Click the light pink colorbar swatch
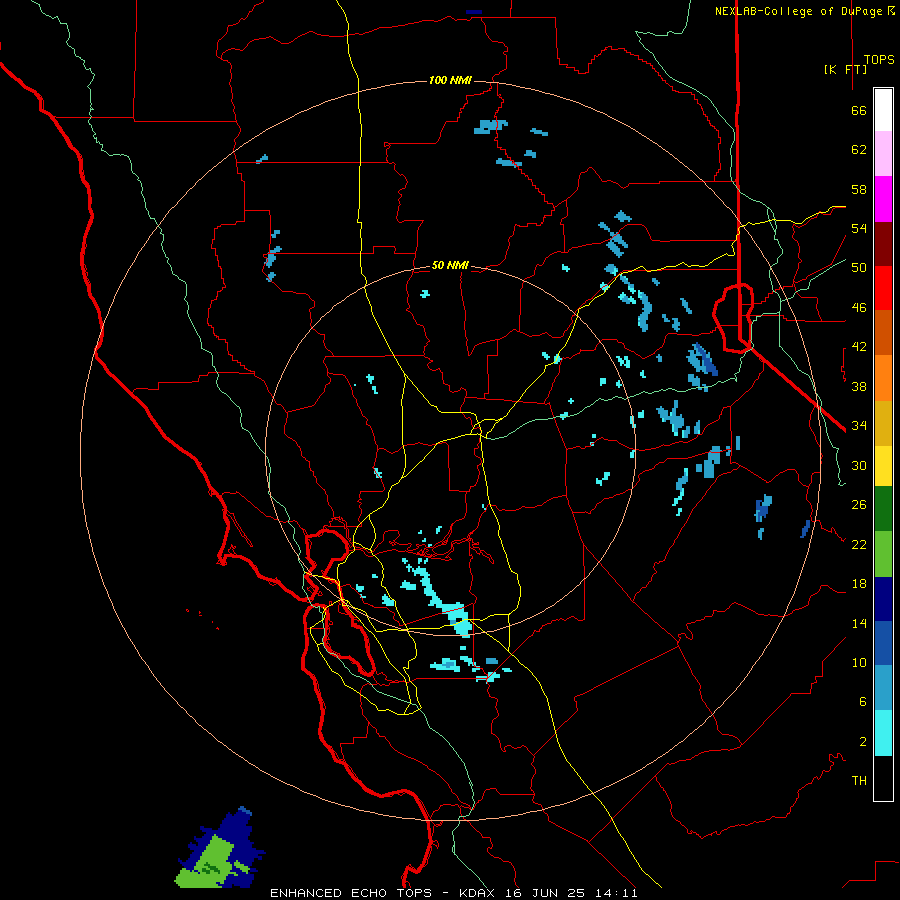 pos(883,154)
